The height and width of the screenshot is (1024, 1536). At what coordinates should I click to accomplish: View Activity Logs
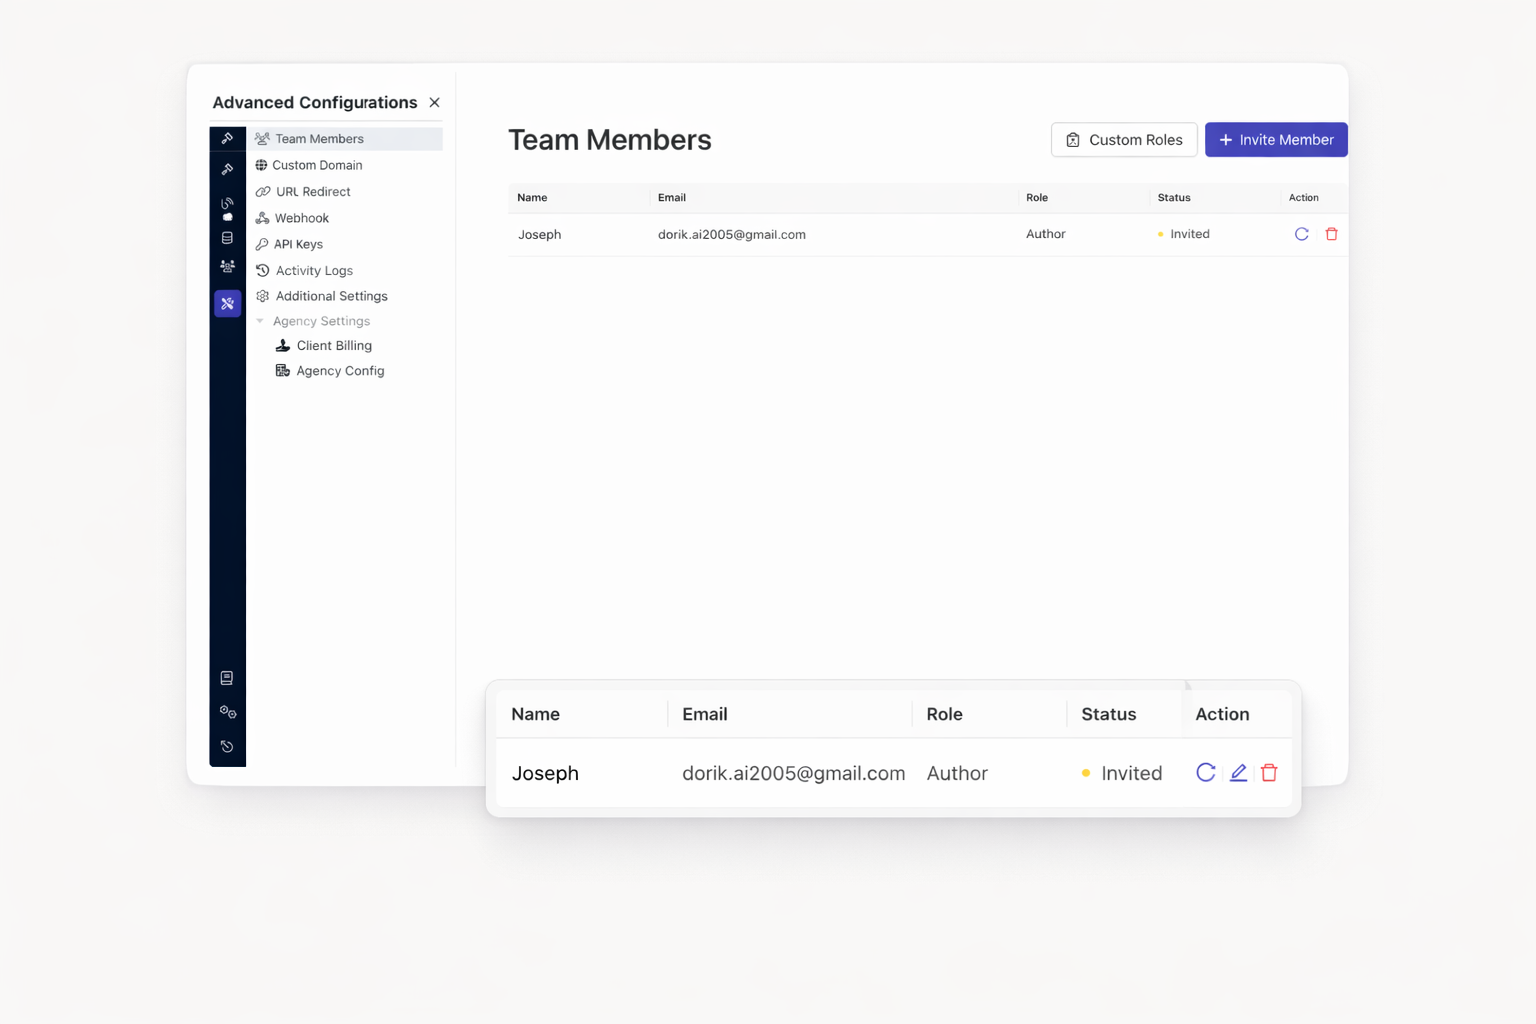[314, 271]
